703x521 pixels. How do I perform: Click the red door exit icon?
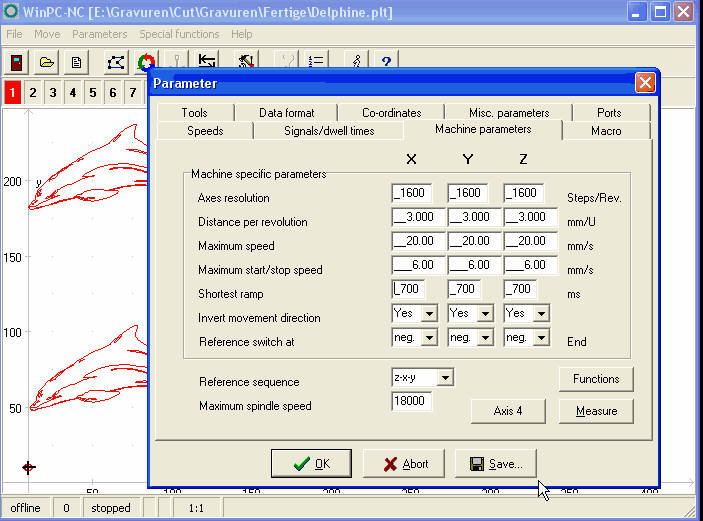[x=17, y=62]
